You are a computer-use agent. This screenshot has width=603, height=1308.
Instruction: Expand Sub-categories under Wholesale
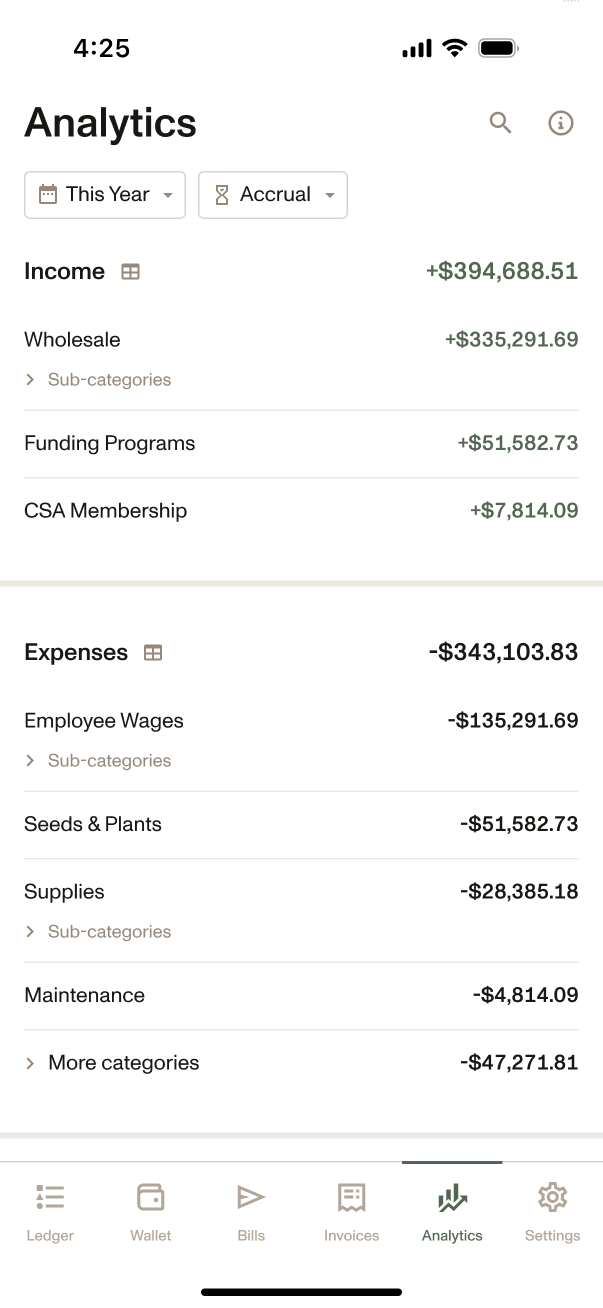98,380
